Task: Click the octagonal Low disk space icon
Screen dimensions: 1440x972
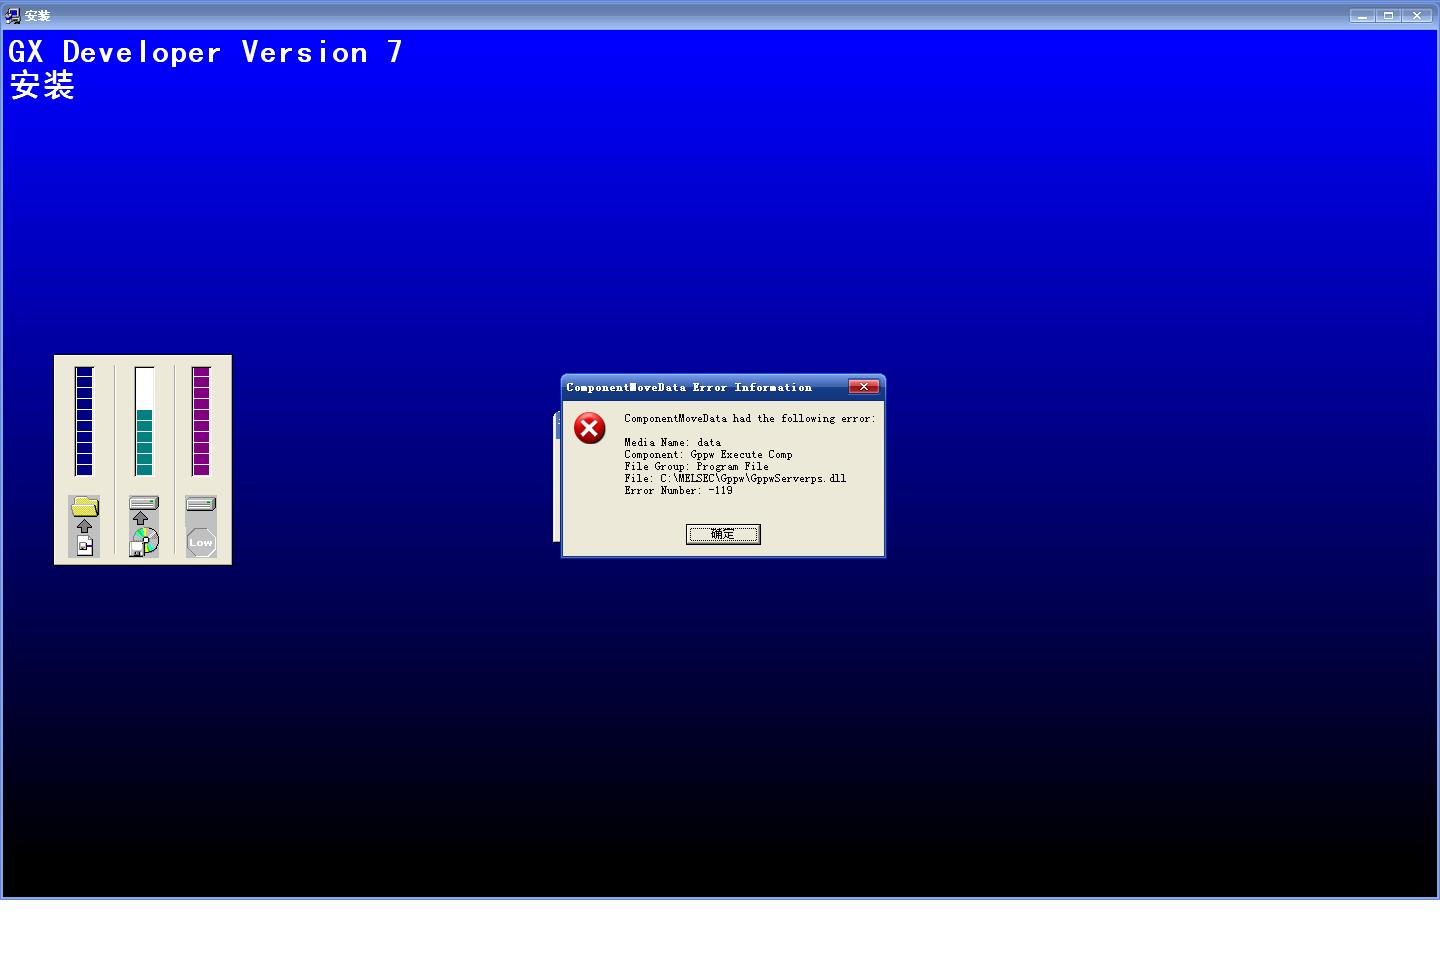Action: click(x=201, y=542)
